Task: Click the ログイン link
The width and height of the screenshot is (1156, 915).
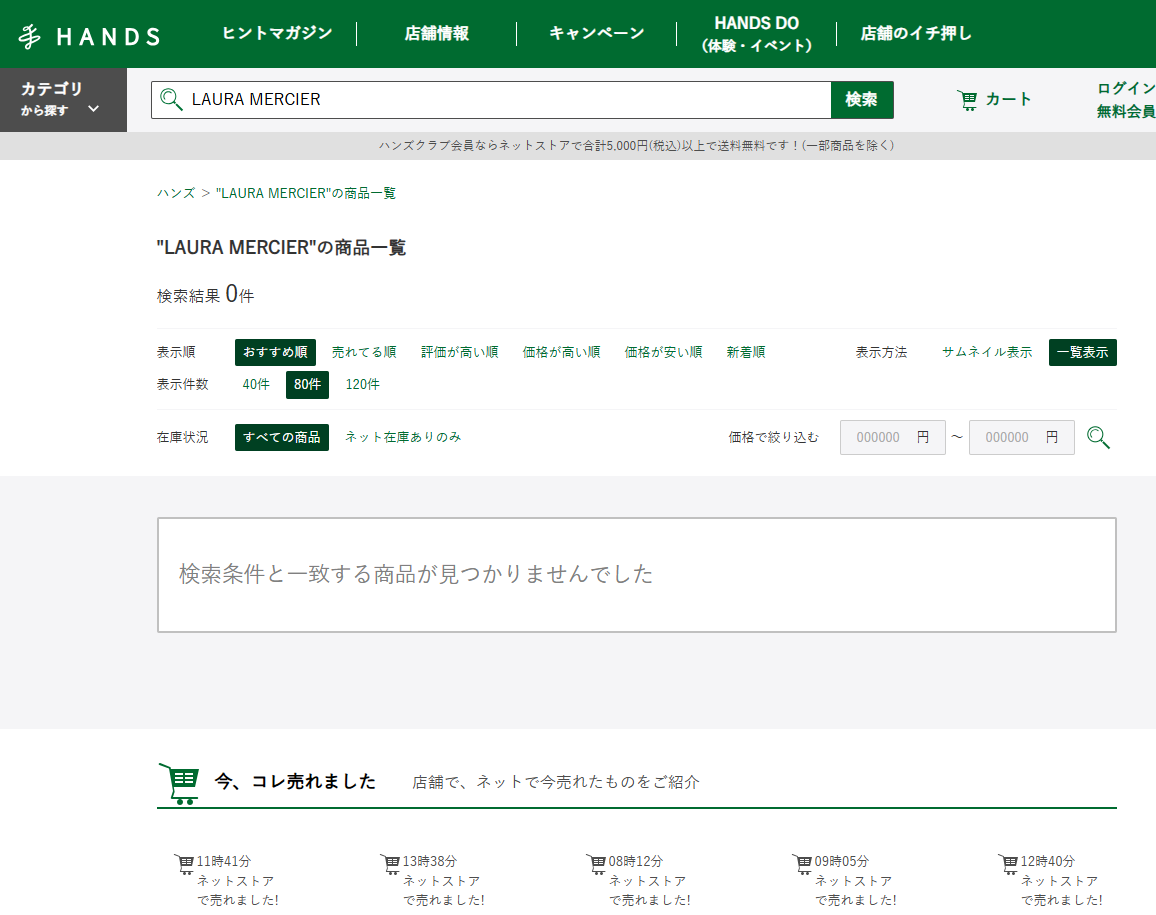Action: [1126, 88]
